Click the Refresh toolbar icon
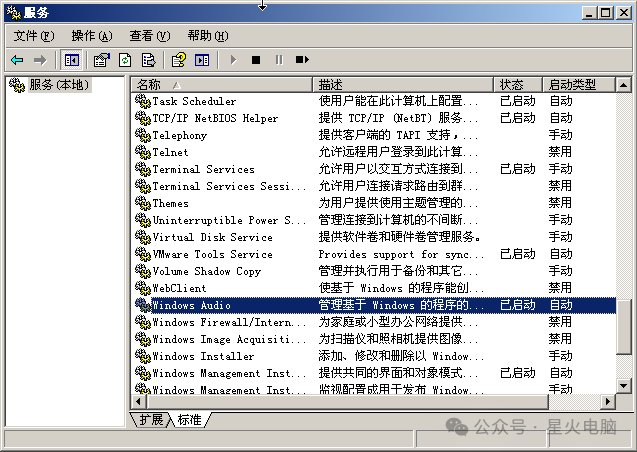Viewport: 637px width, 452px height. pos(126,60)
